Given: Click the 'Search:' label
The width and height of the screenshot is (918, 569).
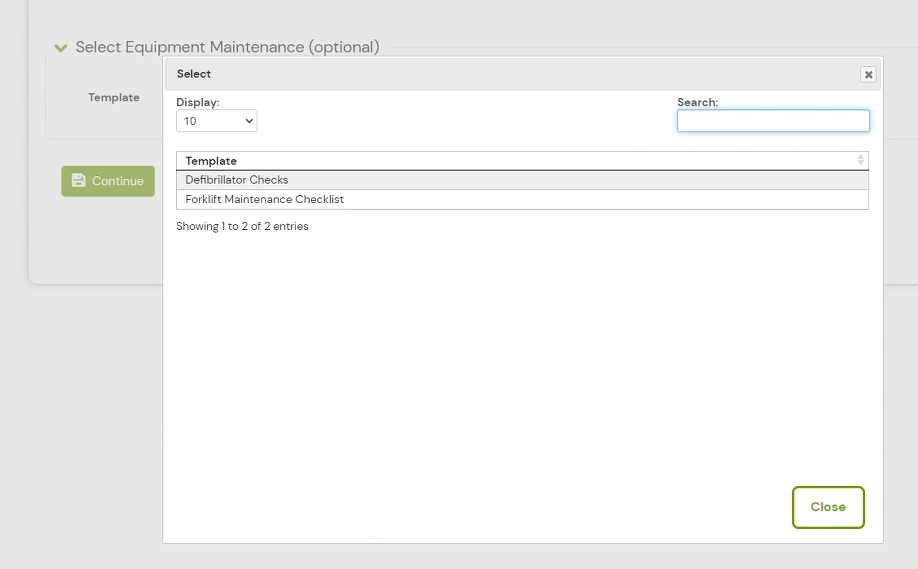Looking at the screenshot, I should point(697,102).
